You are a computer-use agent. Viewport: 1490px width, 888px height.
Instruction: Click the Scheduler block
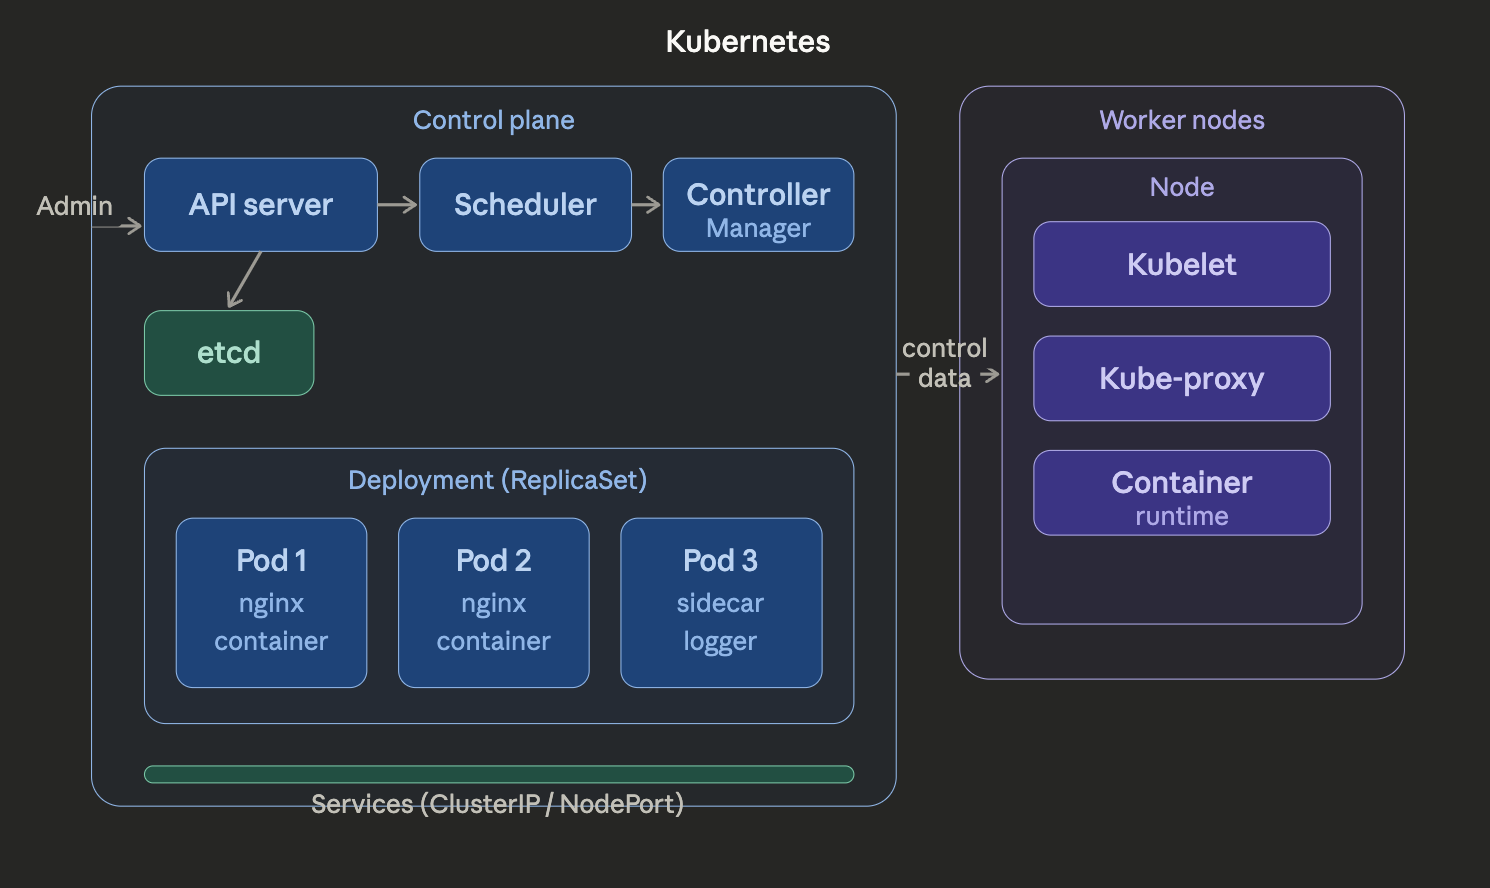coord(525,204)
